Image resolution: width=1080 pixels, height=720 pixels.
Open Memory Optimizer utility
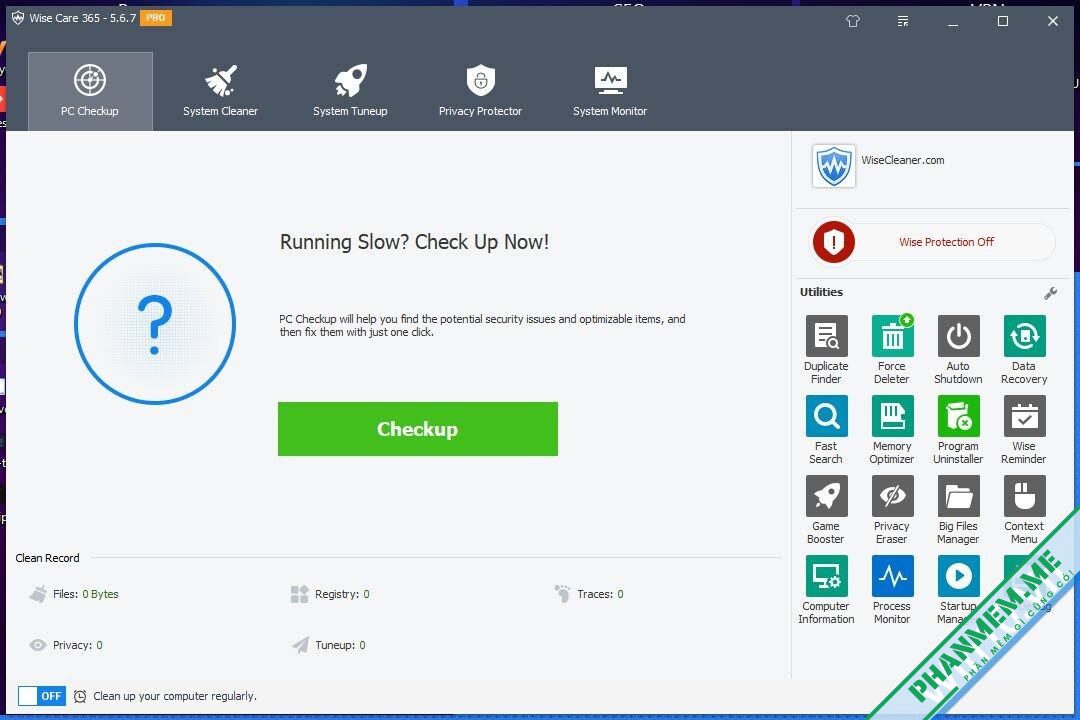892,430
